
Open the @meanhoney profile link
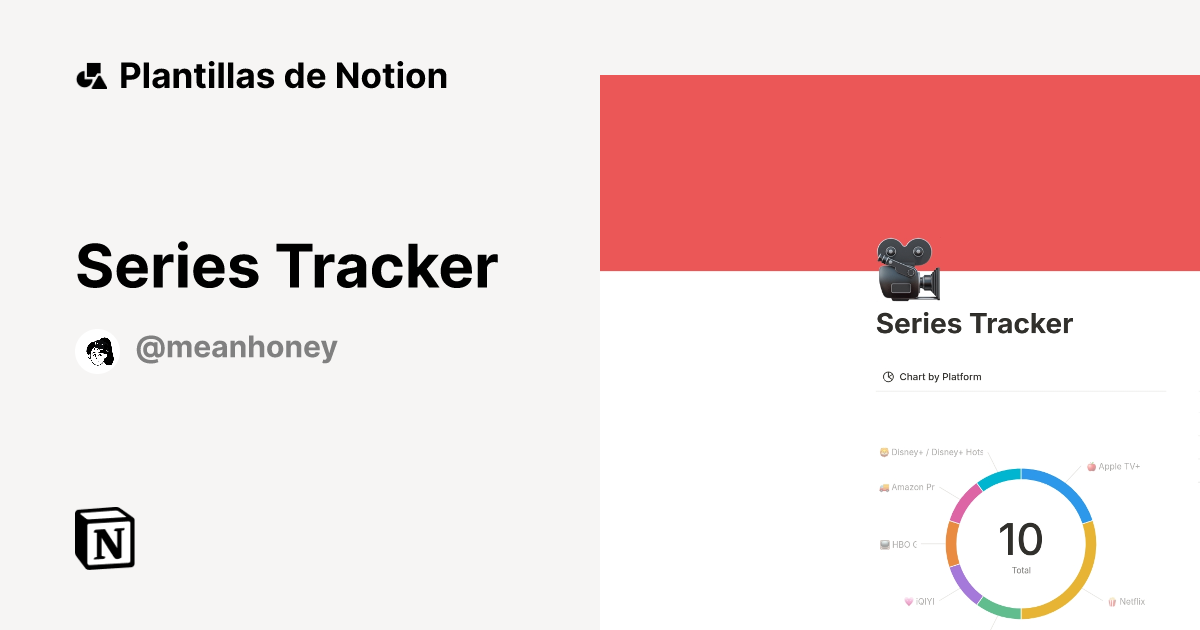[237, 348]
